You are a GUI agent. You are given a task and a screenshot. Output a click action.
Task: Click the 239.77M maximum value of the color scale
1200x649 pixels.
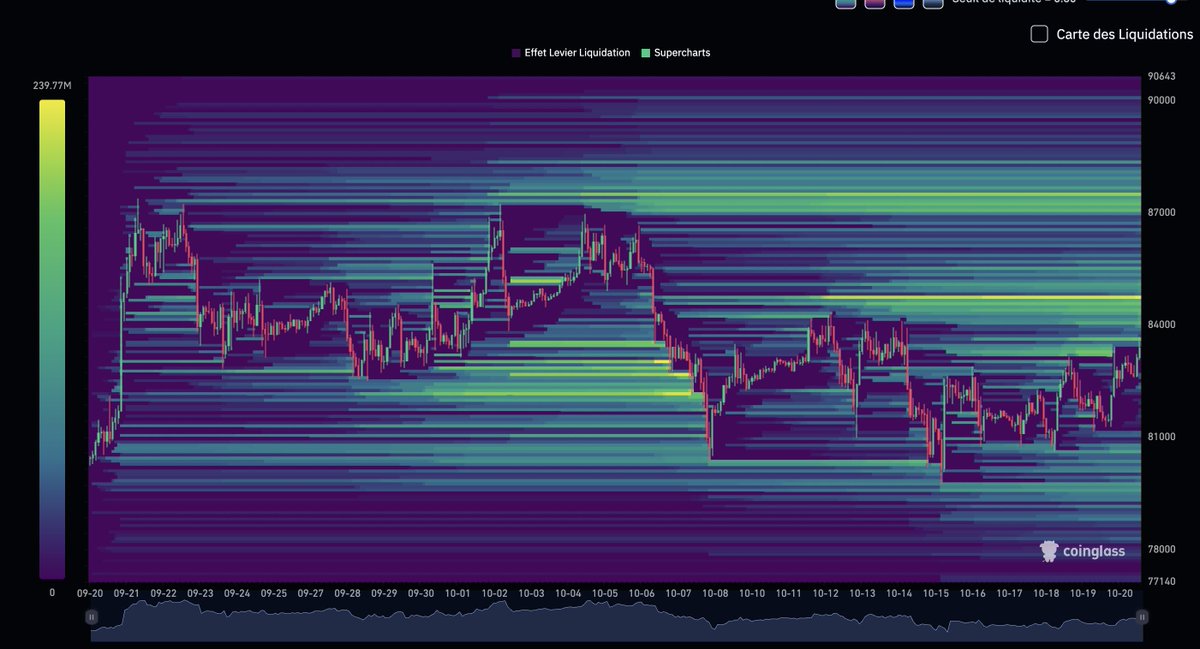[52, 86]
